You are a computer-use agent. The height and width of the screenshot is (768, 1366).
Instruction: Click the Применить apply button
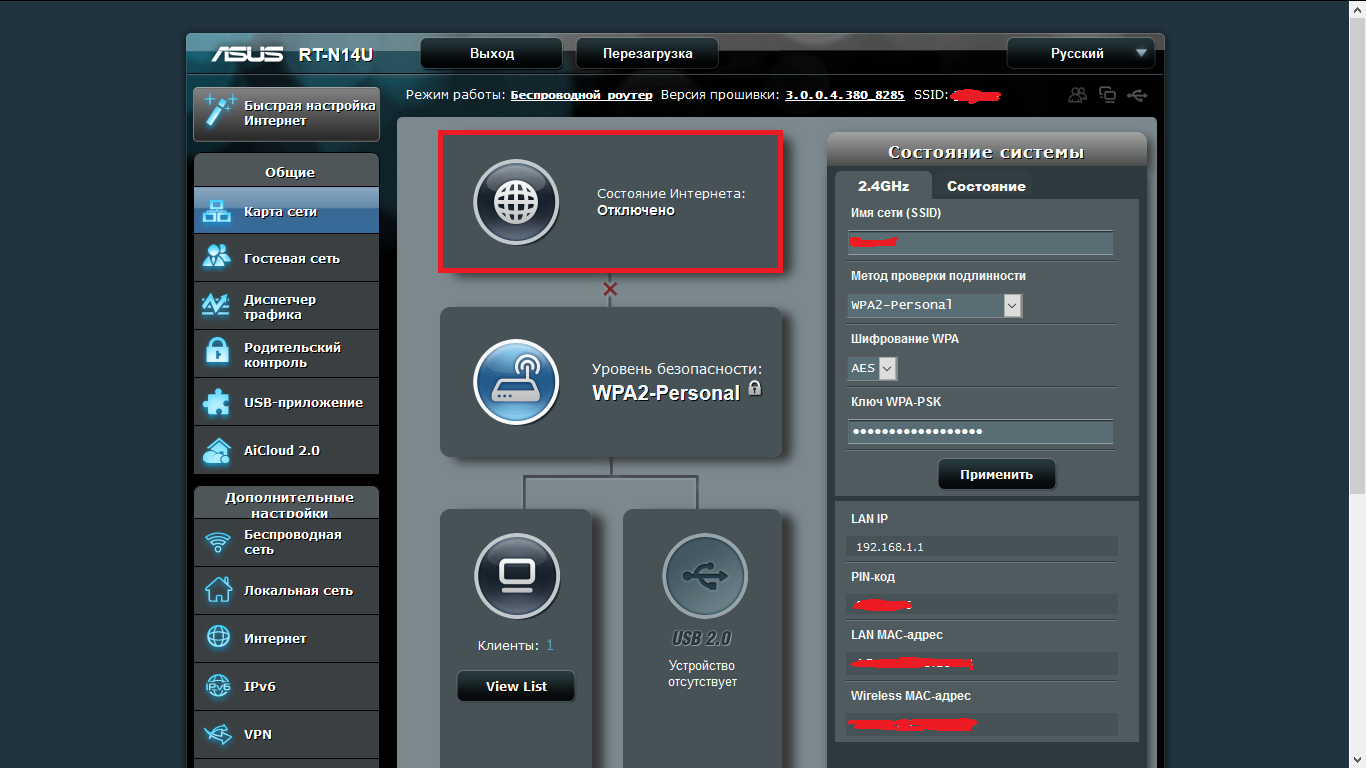[x=996, y=474]
